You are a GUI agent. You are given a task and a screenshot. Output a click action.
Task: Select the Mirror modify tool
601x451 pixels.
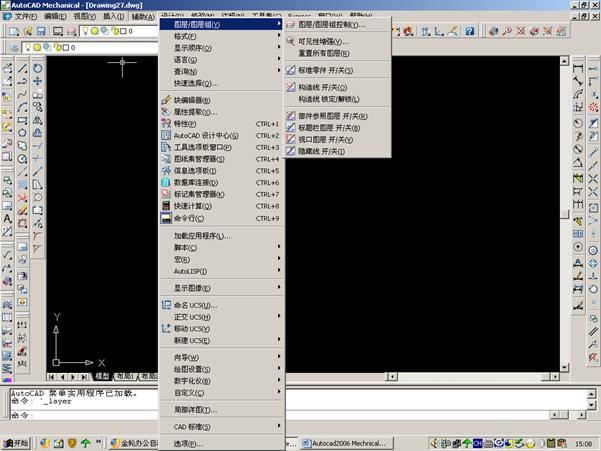point(38,120)
